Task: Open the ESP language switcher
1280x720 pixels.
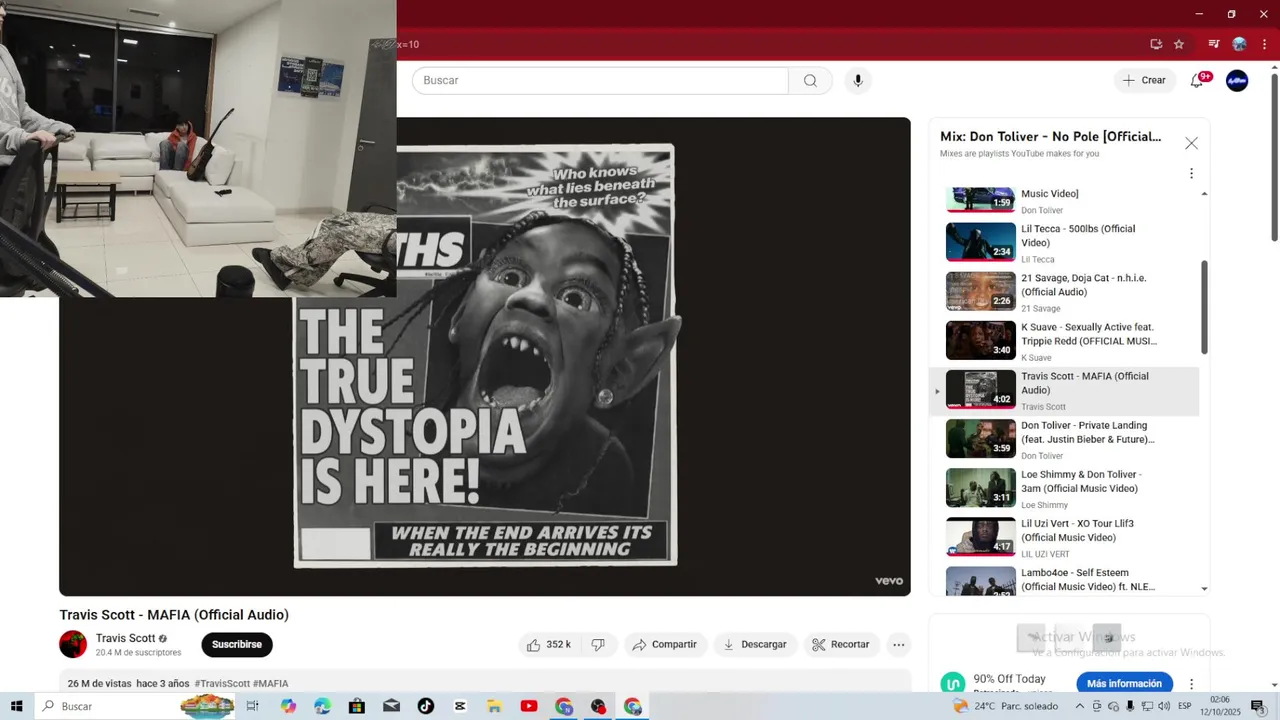Action: [1185, 706]
